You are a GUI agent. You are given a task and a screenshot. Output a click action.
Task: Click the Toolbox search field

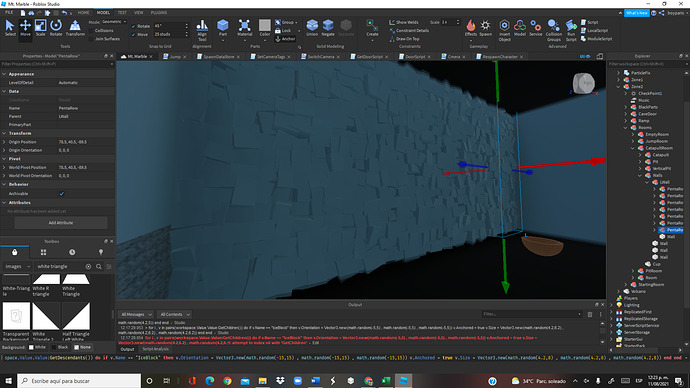click(x=60, y=266)
